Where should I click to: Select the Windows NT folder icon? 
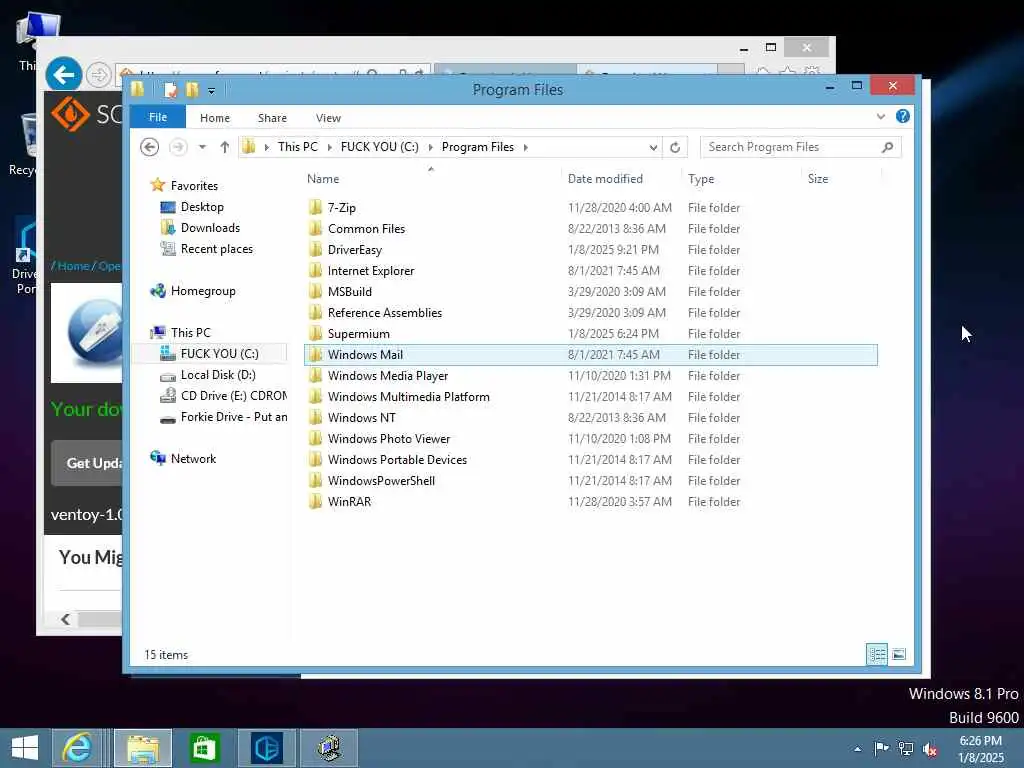coord(315,417)
